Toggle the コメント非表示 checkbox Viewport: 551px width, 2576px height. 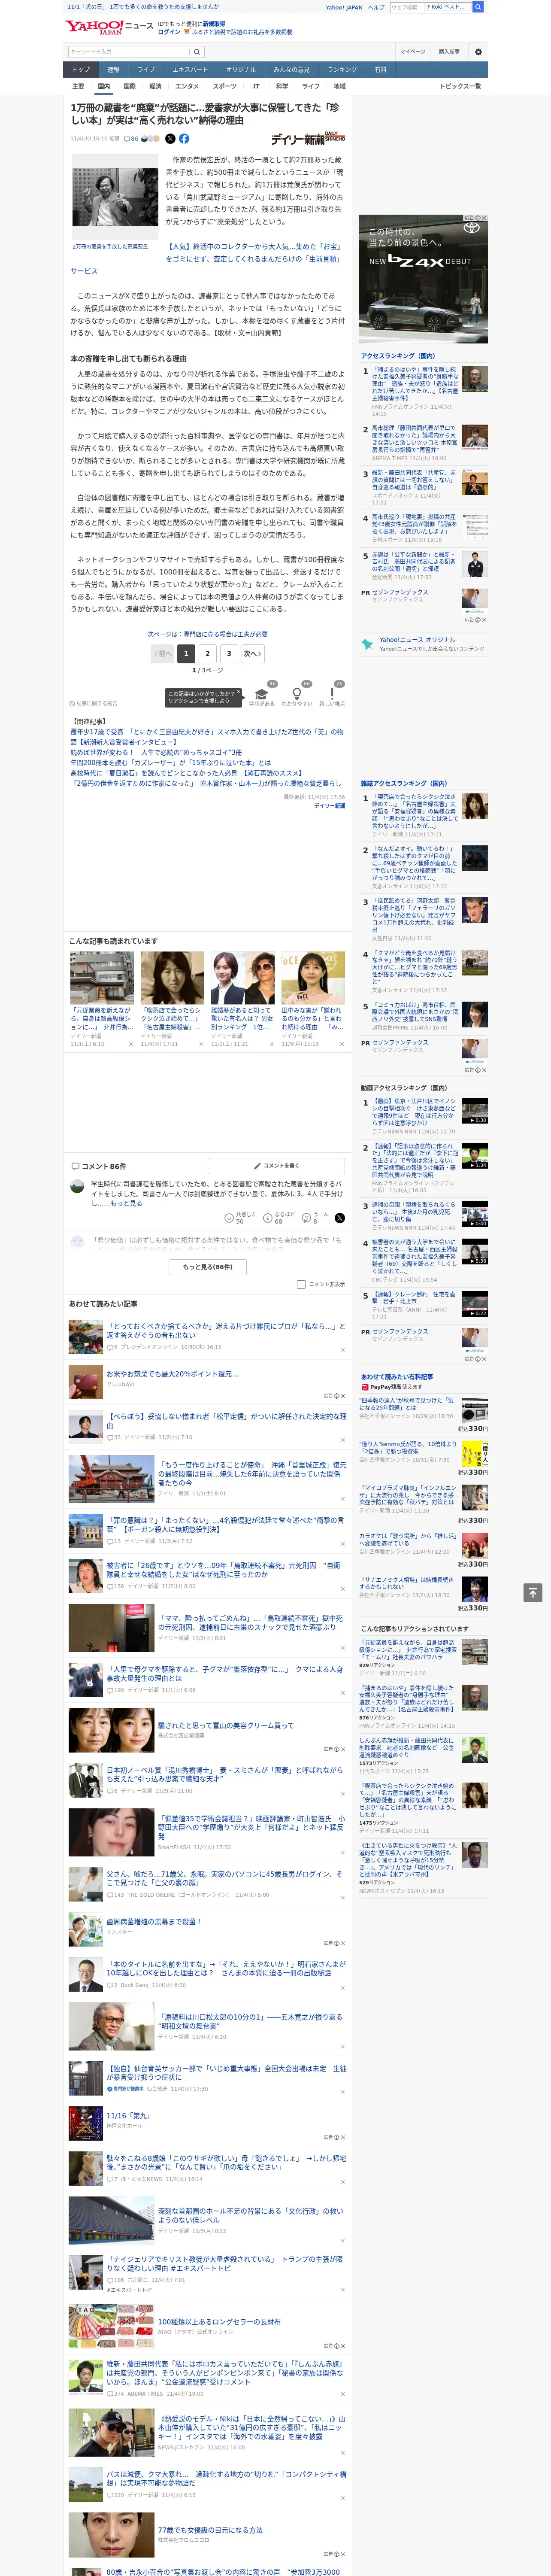pyautogui.click(x=301, y=1284)
